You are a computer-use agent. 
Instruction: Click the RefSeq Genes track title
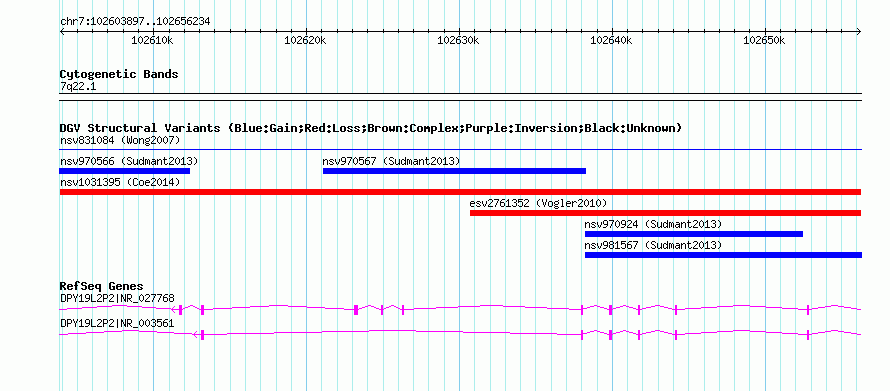(102, 286)
